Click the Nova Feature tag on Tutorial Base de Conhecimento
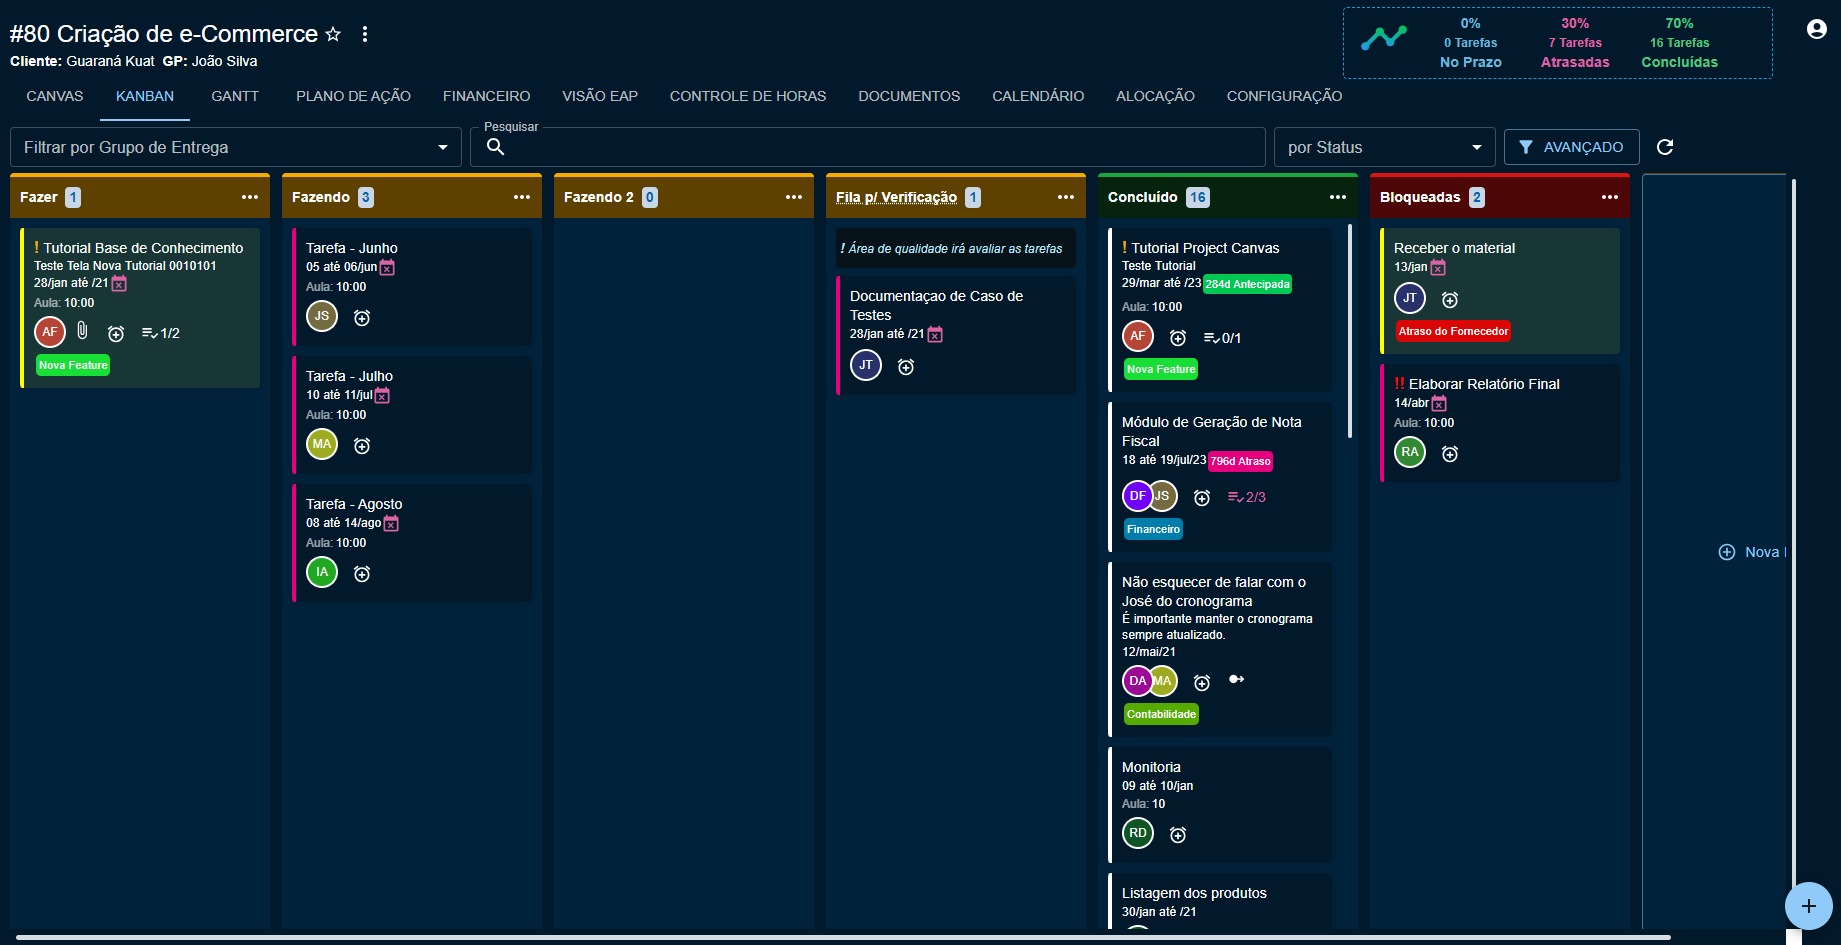This screenshot has width=1841, height=945. click(73, 365)
